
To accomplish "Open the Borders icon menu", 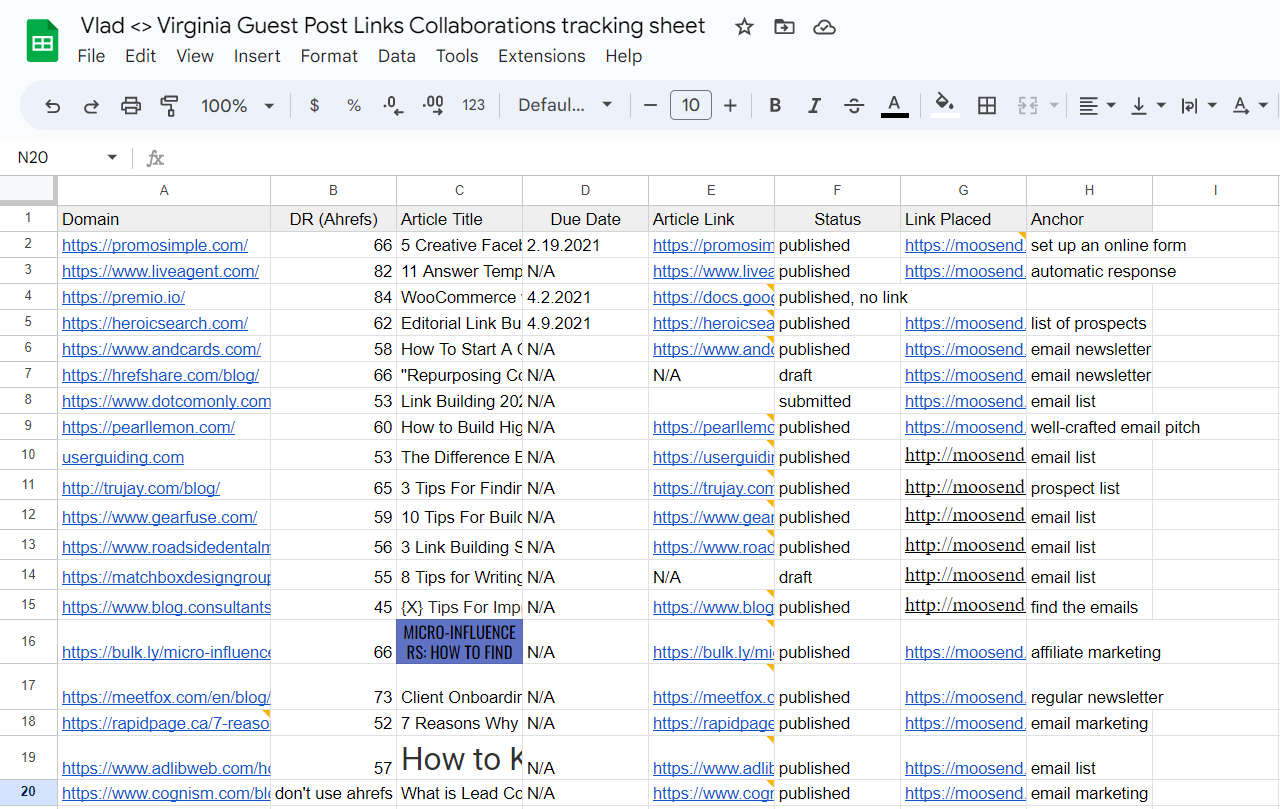I will [987, 105].
